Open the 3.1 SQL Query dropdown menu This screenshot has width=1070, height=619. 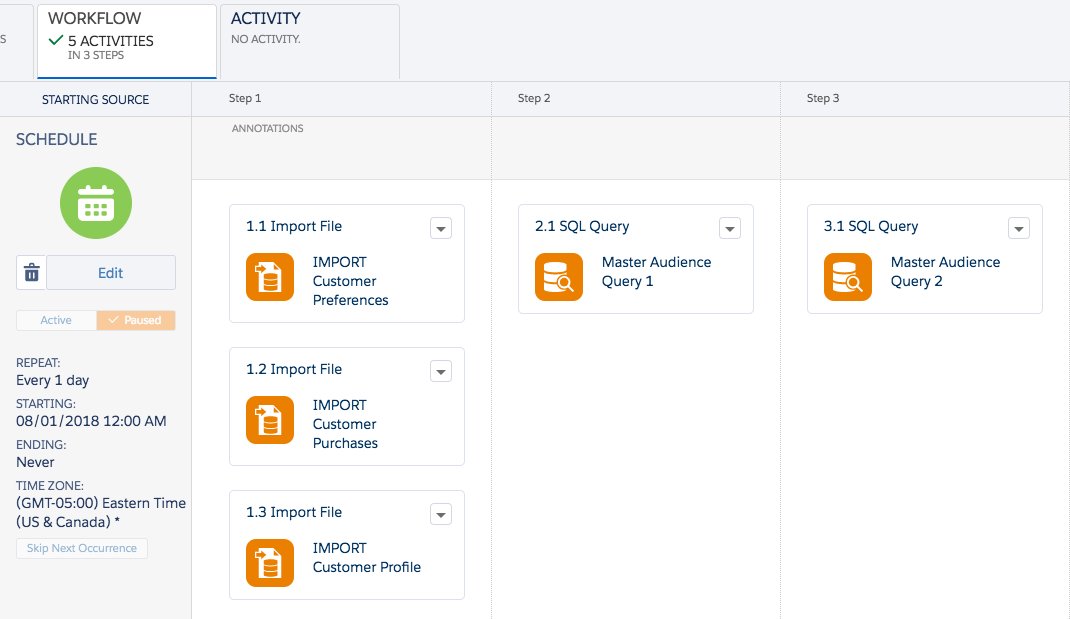tap(1019, 229)
